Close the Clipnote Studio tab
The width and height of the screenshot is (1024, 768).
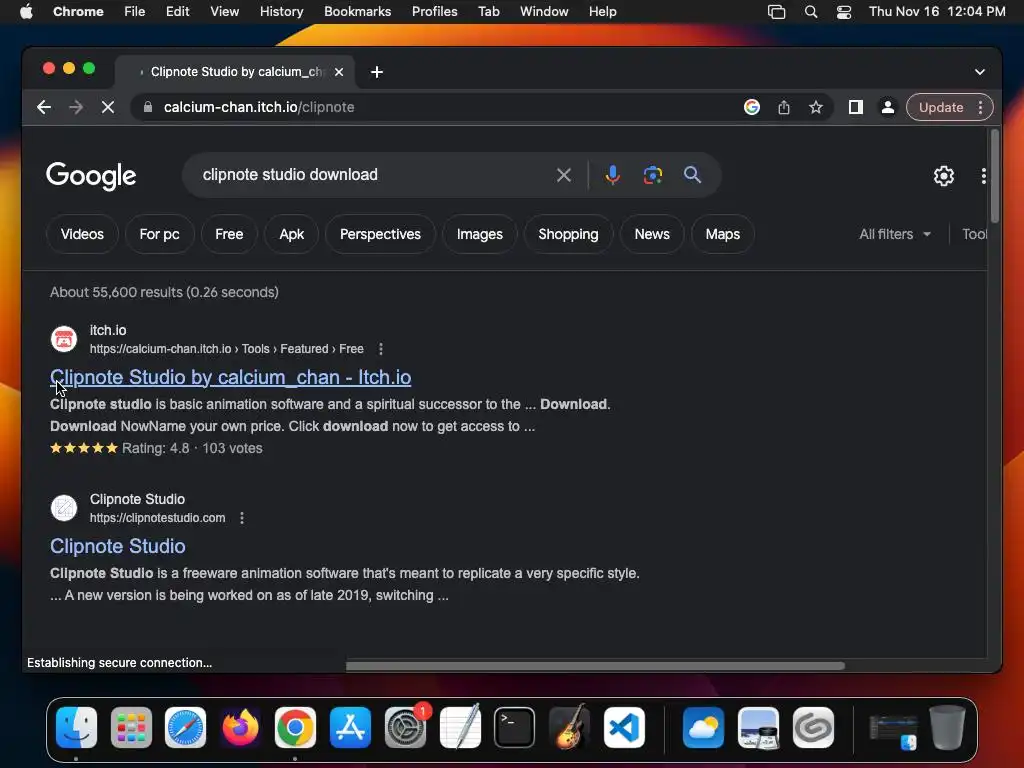pyautogui.click(x=339, y=72)
